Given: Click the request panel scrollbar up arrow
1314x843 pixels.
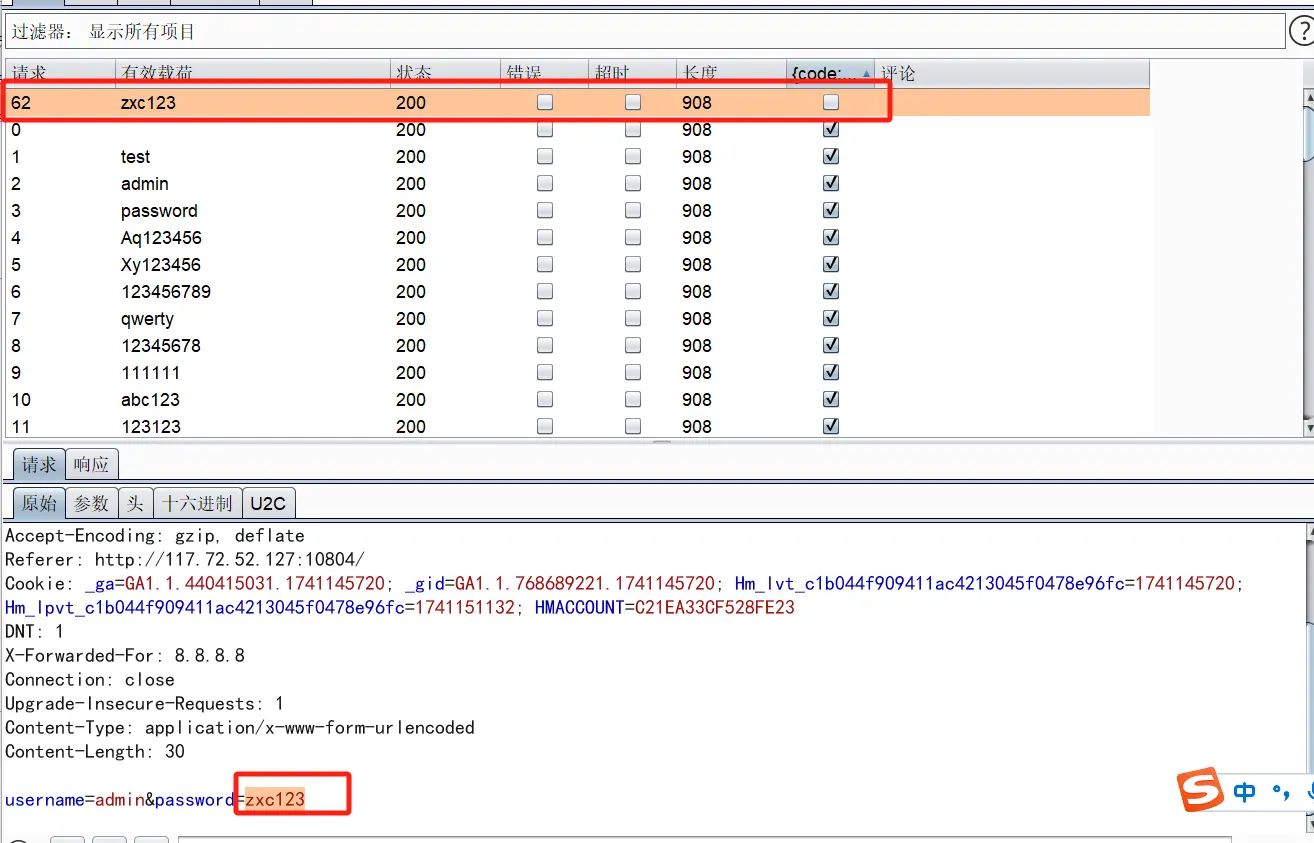Looking at the screenshot, I should [1308, 533].
